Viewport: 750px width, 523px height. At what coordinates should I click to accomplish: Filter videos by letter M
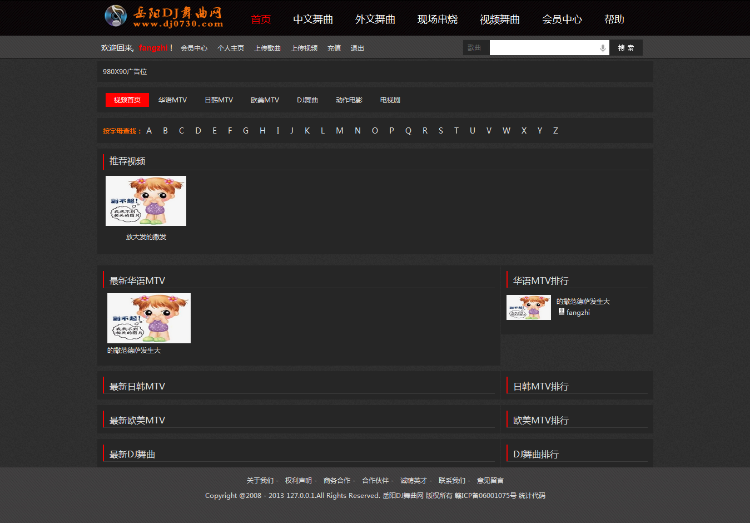[x=340, y=131]
